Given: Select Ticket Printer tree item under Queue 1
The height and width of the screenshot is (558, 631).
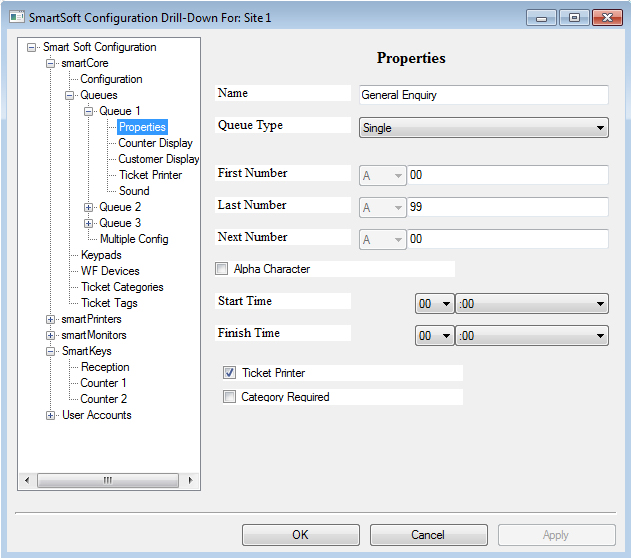Looking at the screenshot, I should 151,175.
